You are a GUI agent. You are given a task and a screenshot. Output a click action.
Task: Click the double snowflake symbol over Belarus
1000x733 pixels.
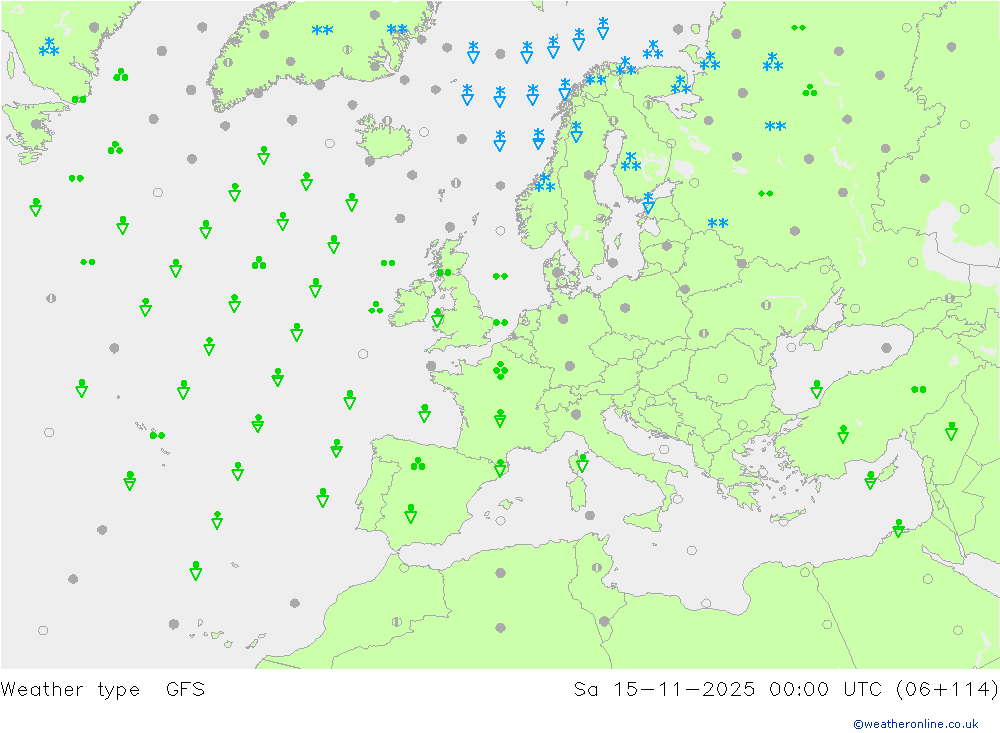(718, 223)
